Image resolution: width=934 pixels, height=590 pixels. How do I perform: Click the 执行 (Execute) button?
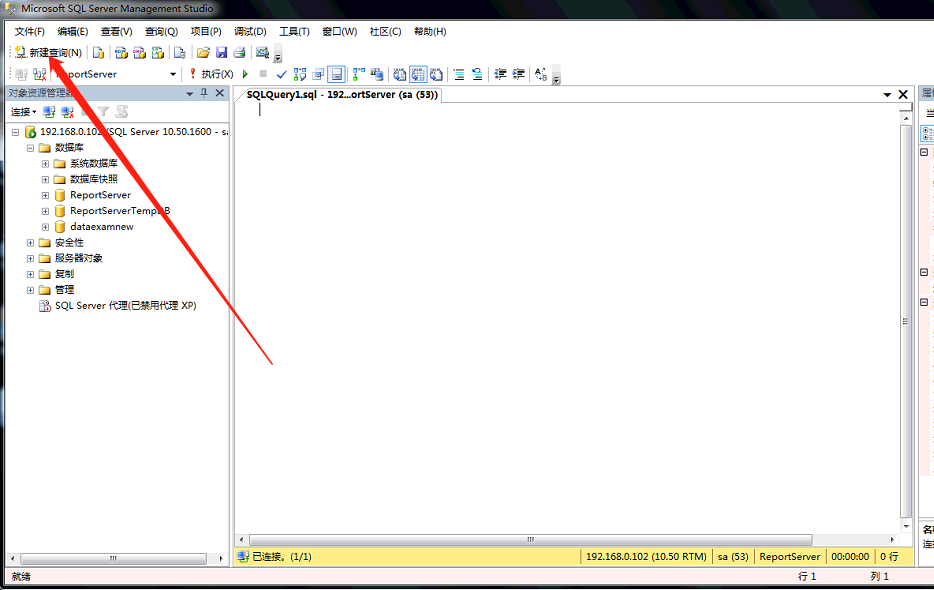point(211,74)
